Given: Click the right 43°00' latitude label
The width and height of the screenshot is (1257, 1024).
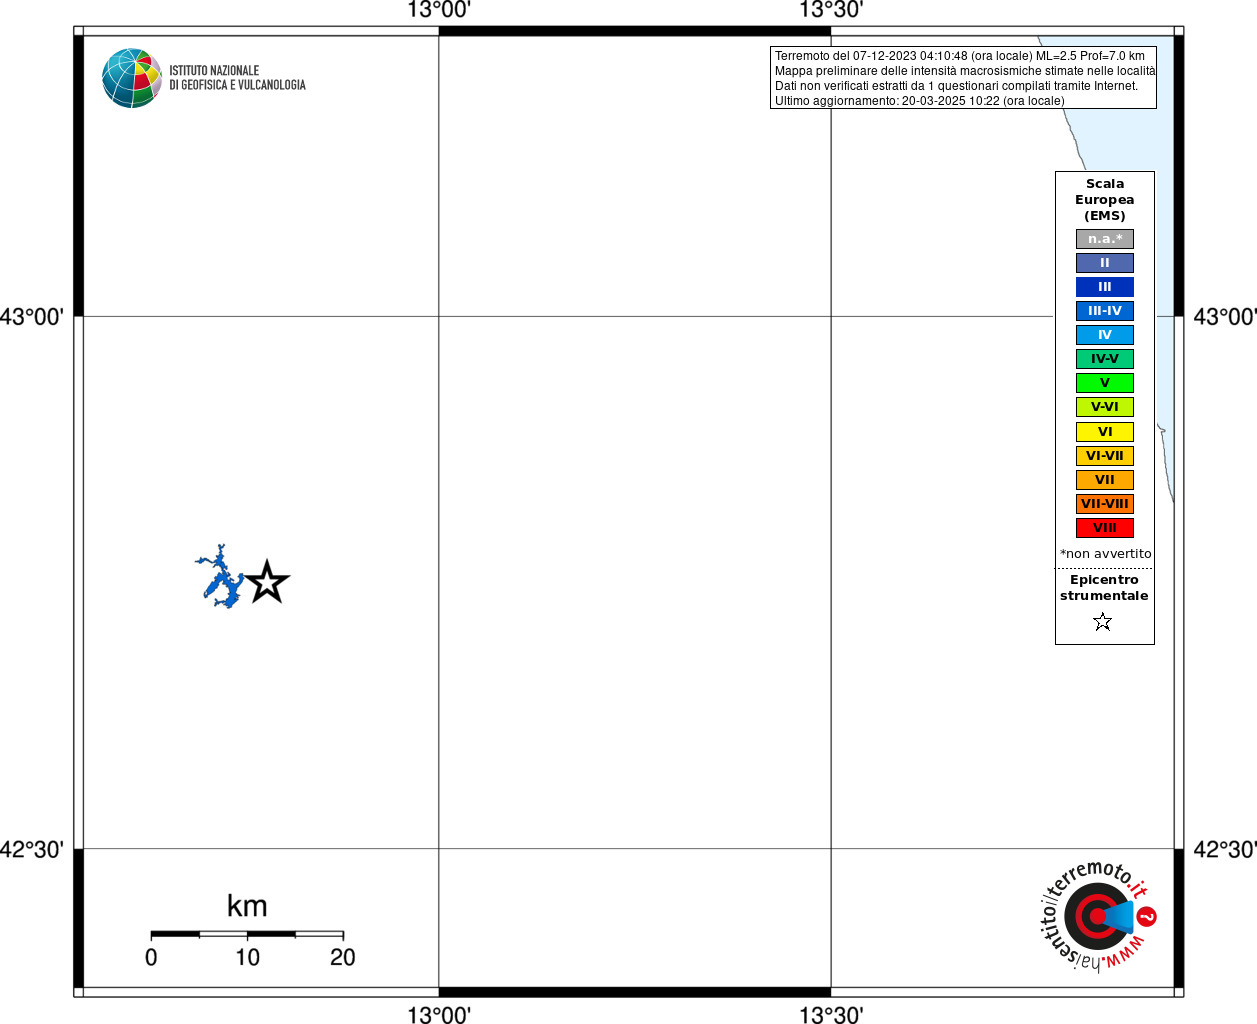Looking at the screenshot, I should click(1225, 317).
